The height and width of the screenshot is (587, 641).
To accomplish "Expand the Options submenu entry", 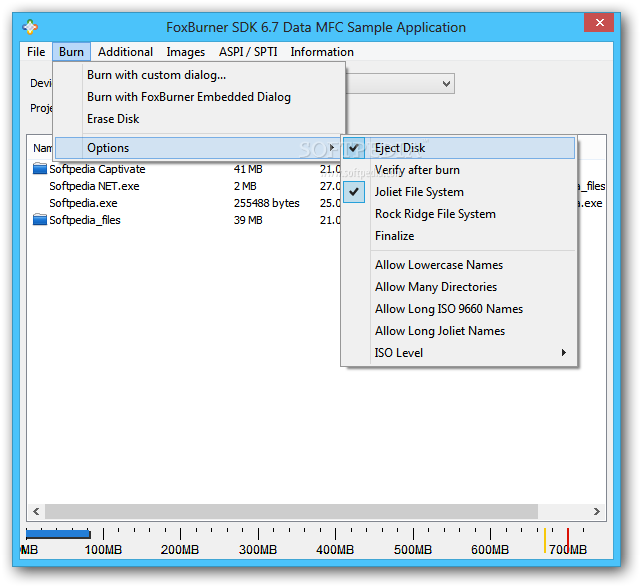I will click(198, 148).
